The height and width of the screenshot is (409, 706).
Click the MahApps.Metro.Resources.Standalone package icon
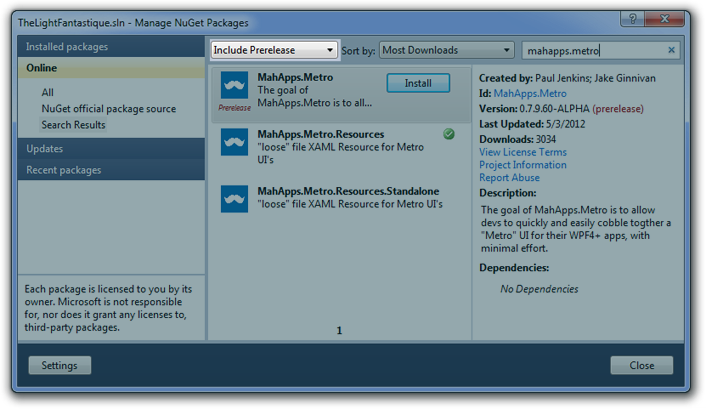(235, 199)
